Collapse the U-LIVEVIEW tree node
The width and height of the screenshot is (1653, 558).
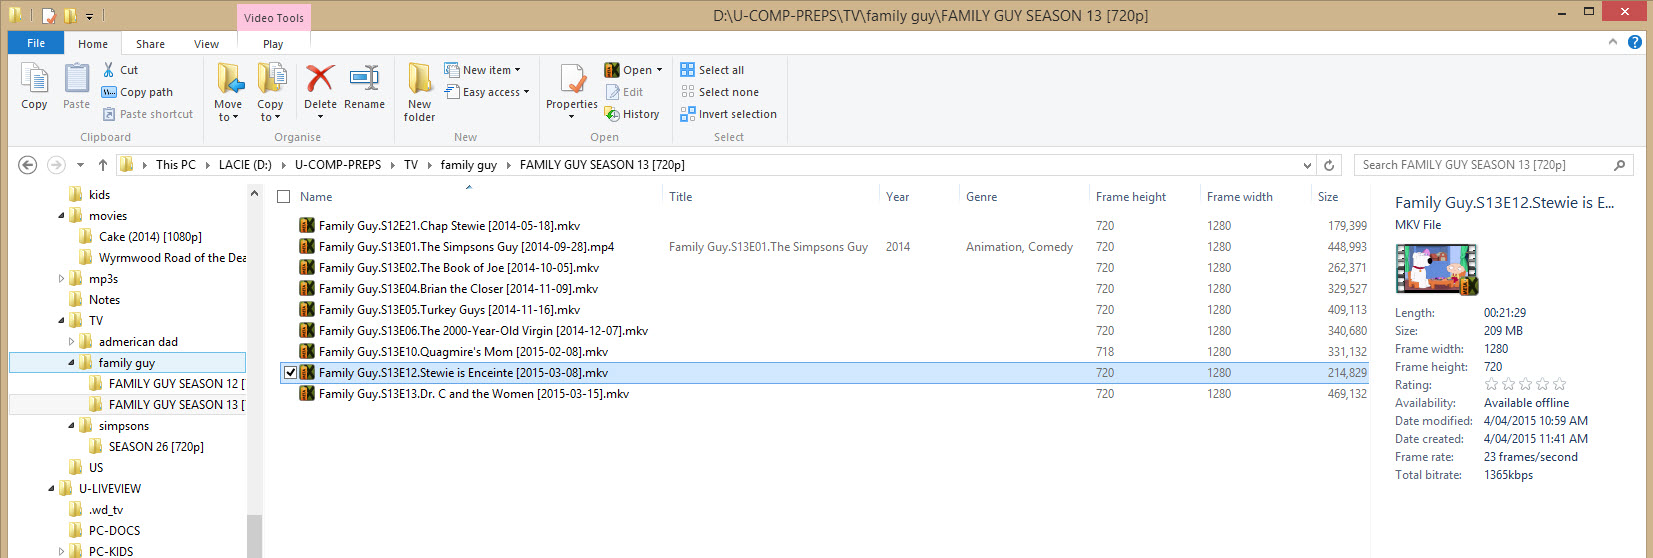tap(51, 488)
